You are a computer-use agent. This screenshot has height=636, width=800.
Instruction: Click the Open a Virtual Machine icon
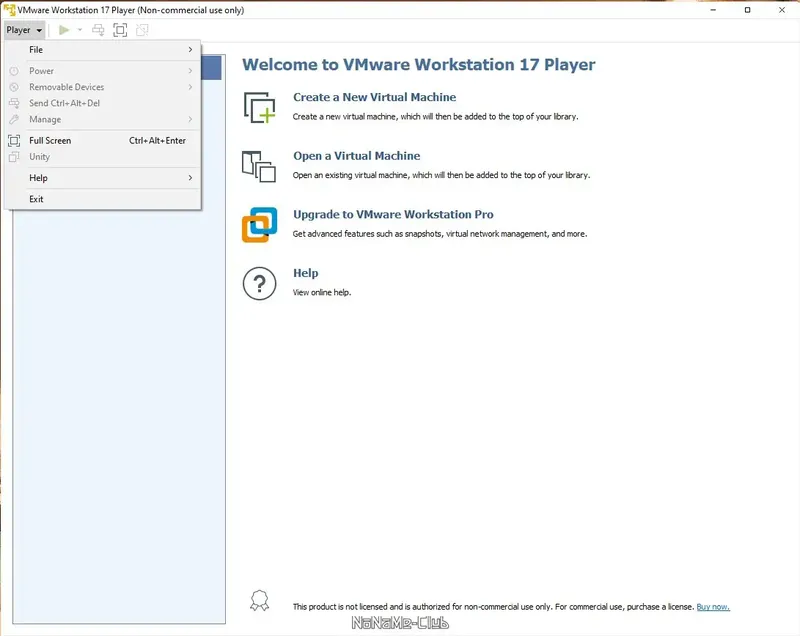click(259, 166)
